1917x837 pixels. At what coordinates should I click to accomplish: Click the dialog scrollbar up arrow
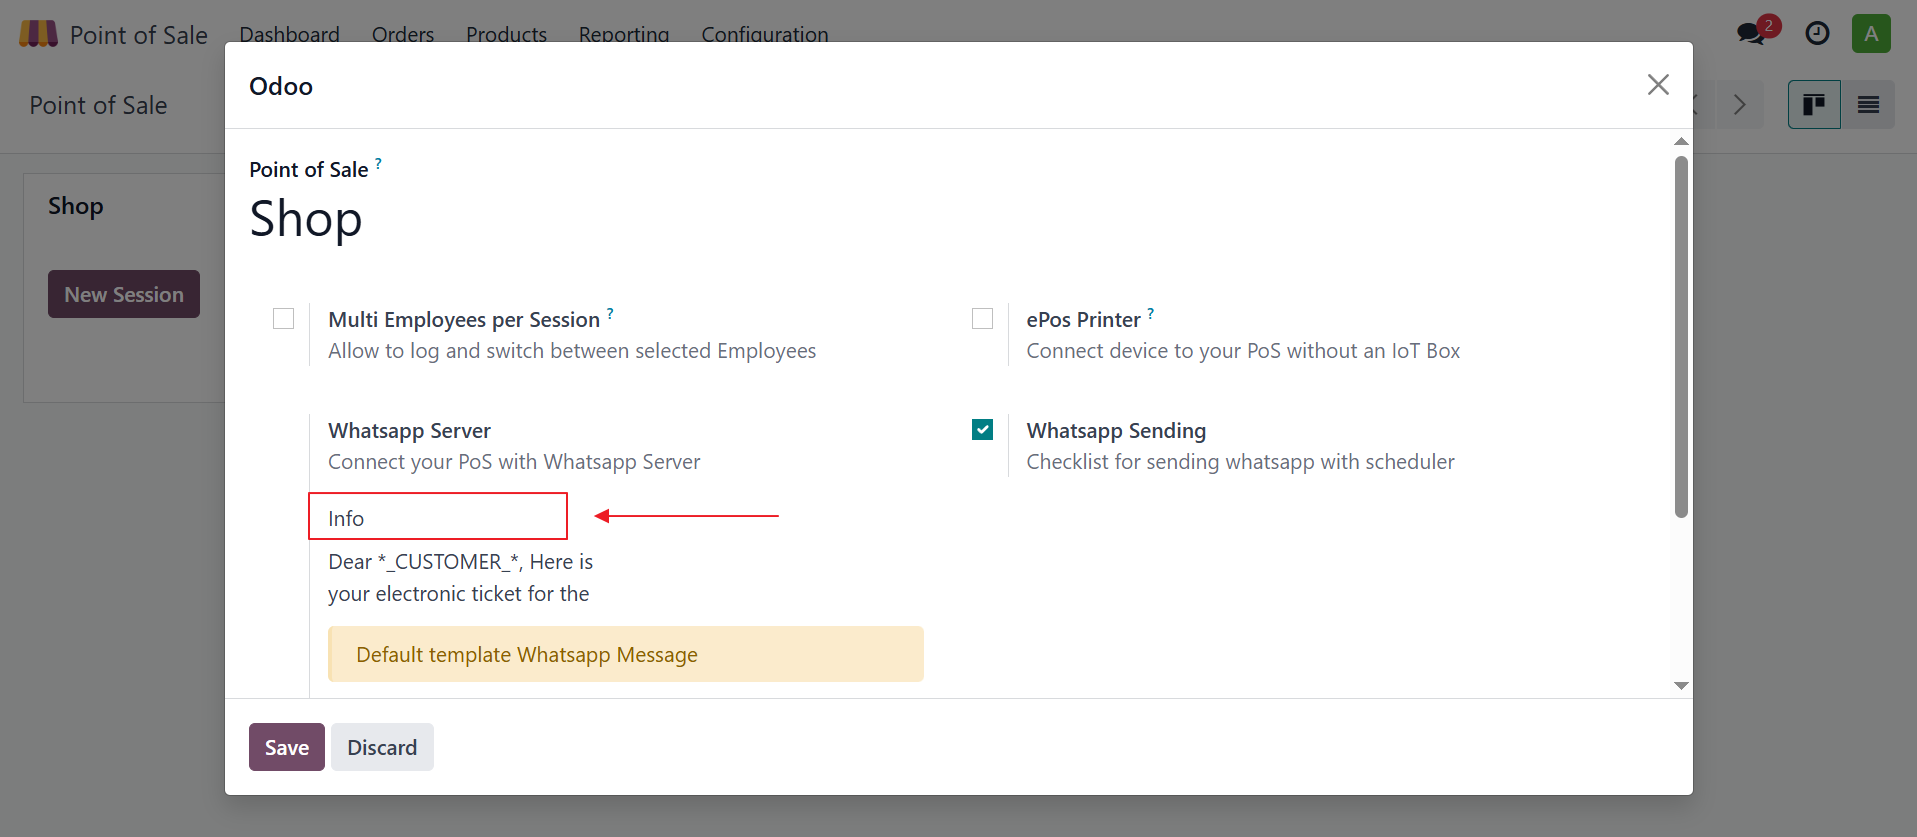(1681, 141)
